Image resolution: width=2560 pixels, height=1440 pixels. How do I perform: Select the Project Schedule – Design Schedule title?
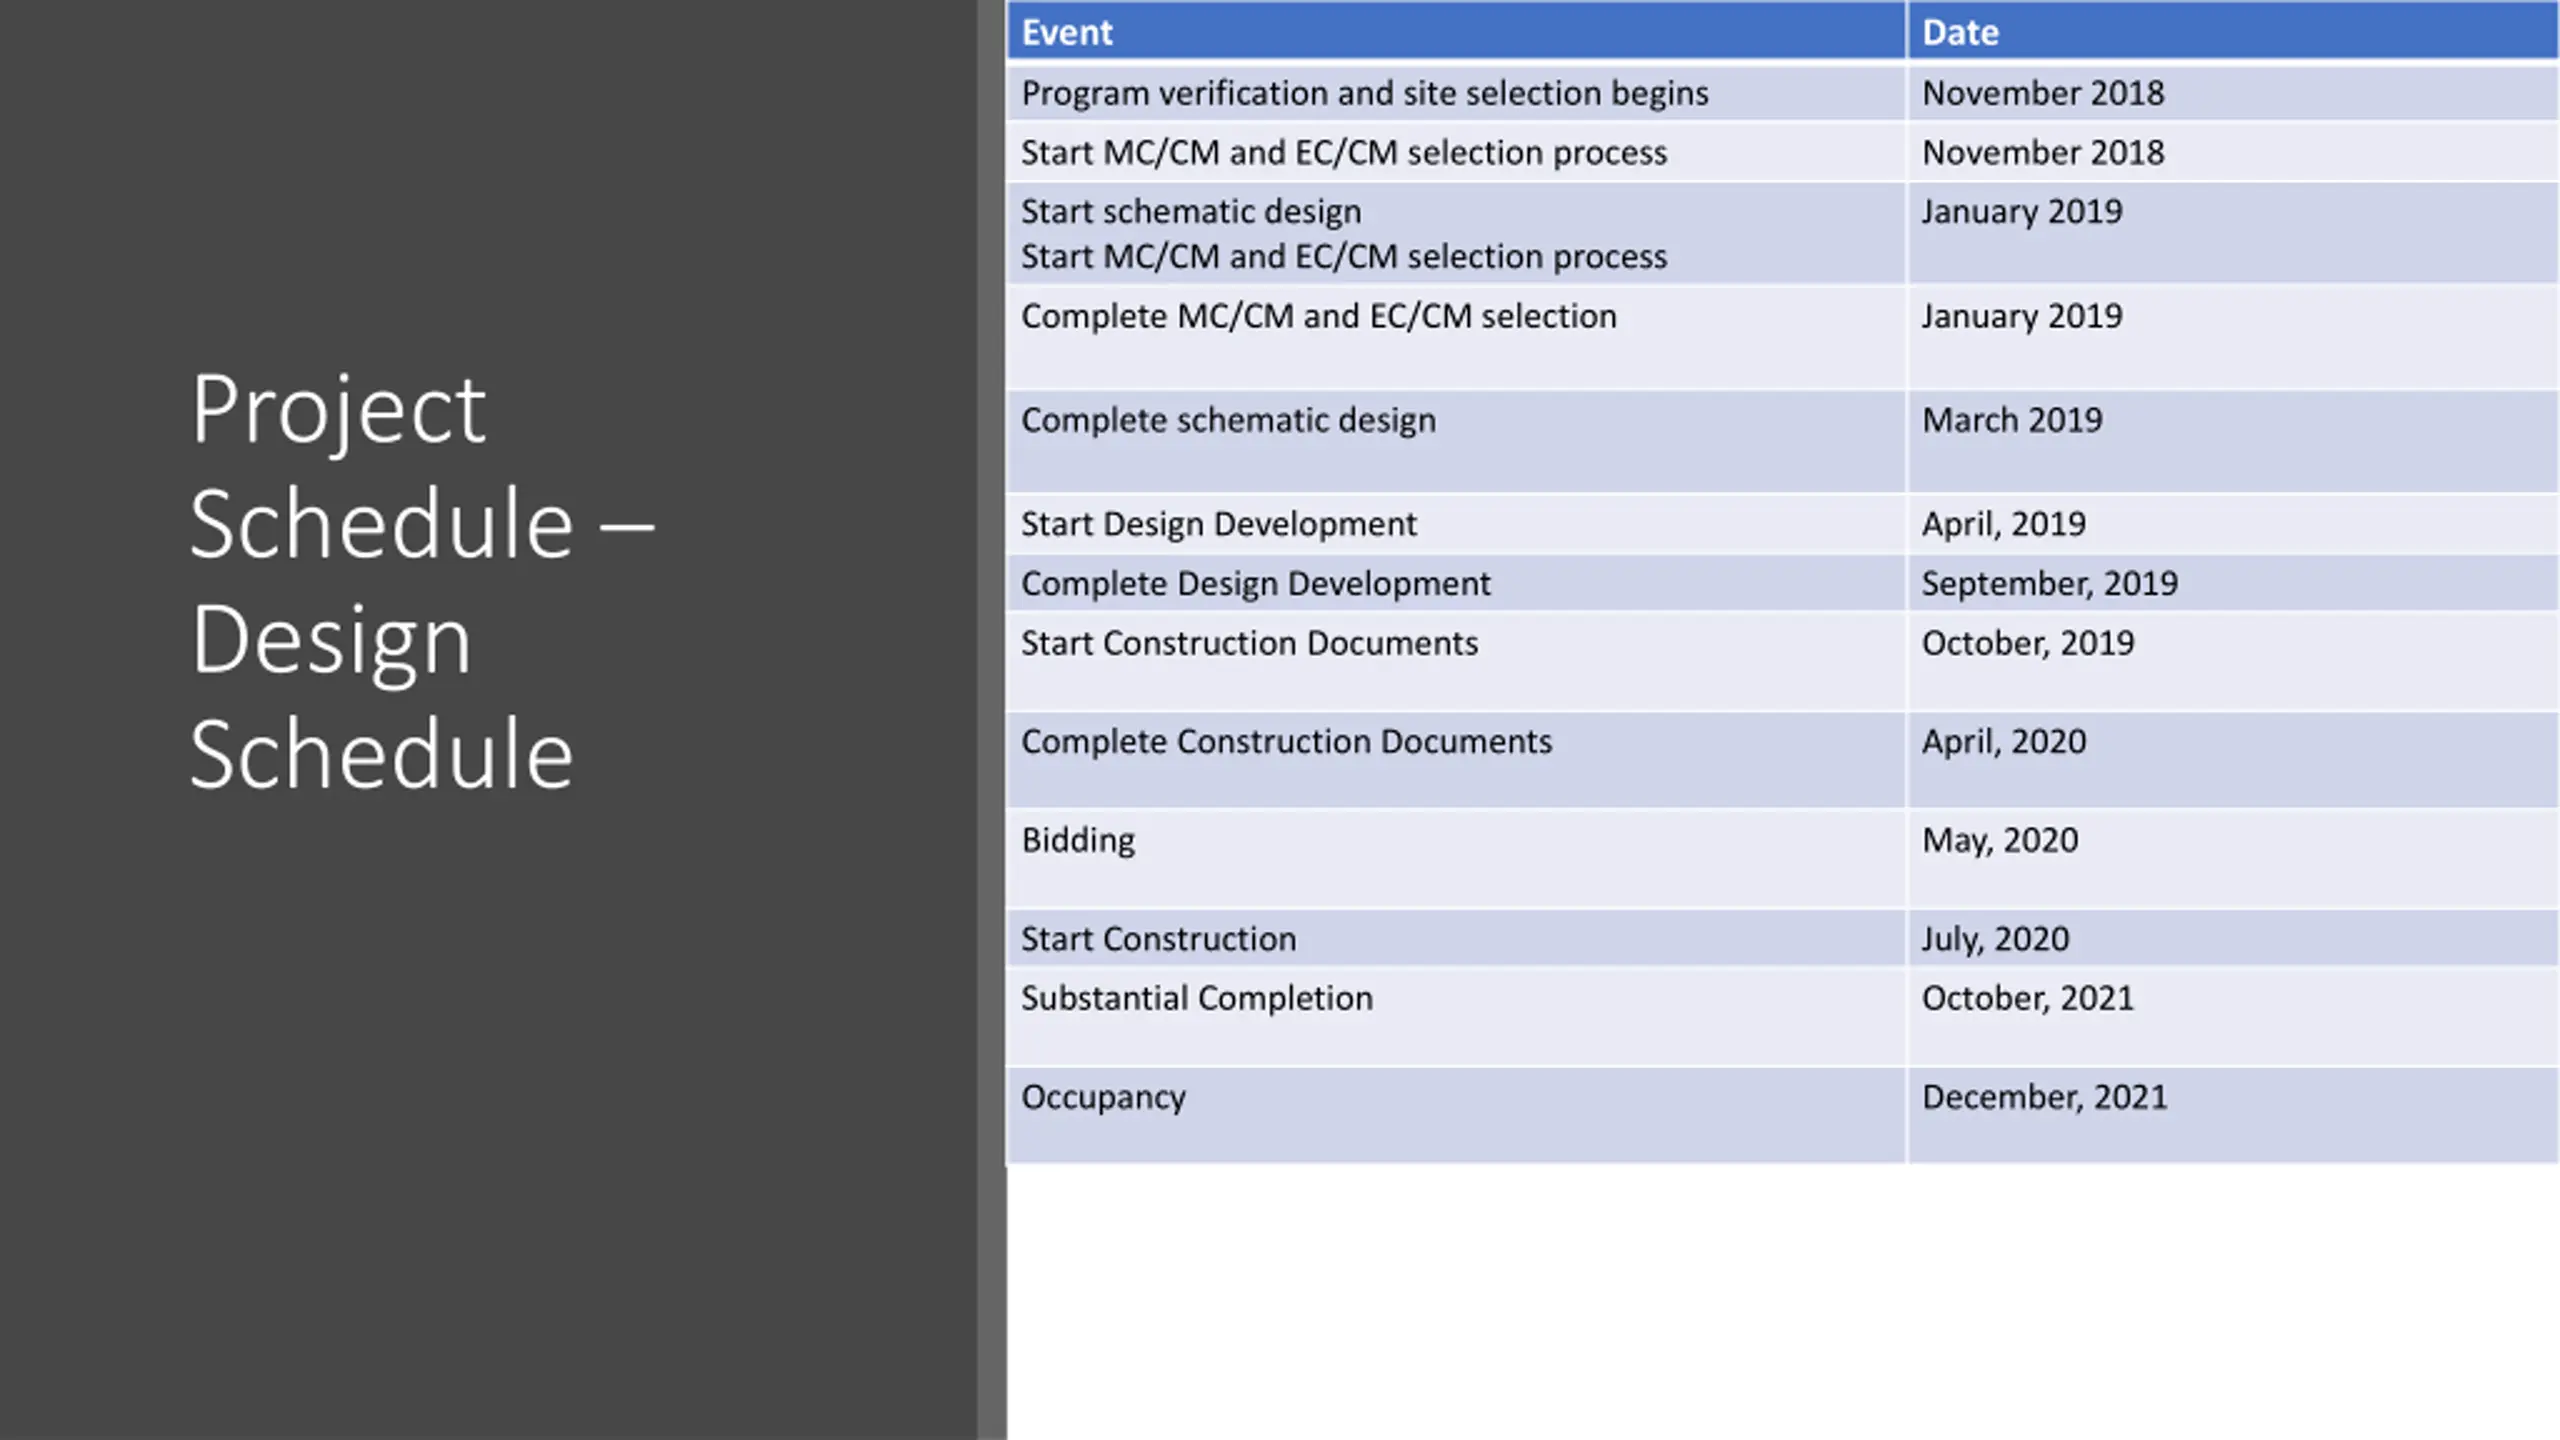click(421, 581)
